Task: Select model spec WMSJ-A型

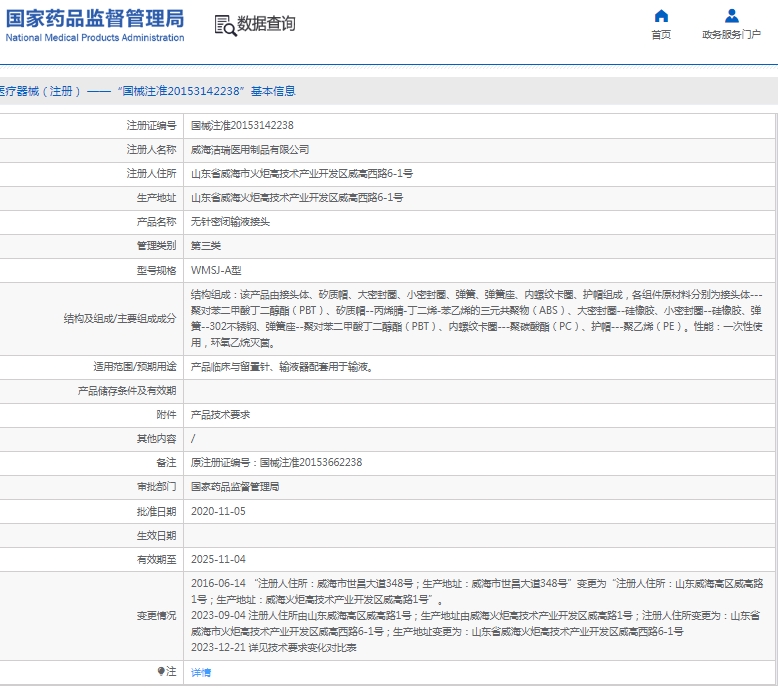Action: pyautogui.click(x=216, y=270)
